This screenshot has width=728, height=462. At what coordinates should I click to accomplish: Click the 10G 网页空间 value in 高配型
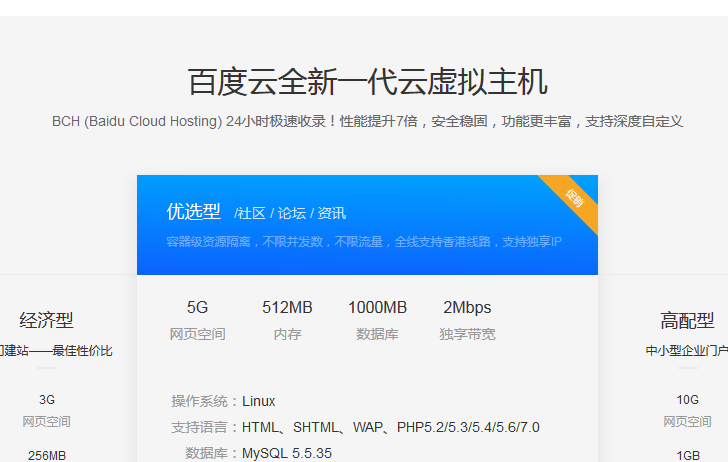coord(687,410)
